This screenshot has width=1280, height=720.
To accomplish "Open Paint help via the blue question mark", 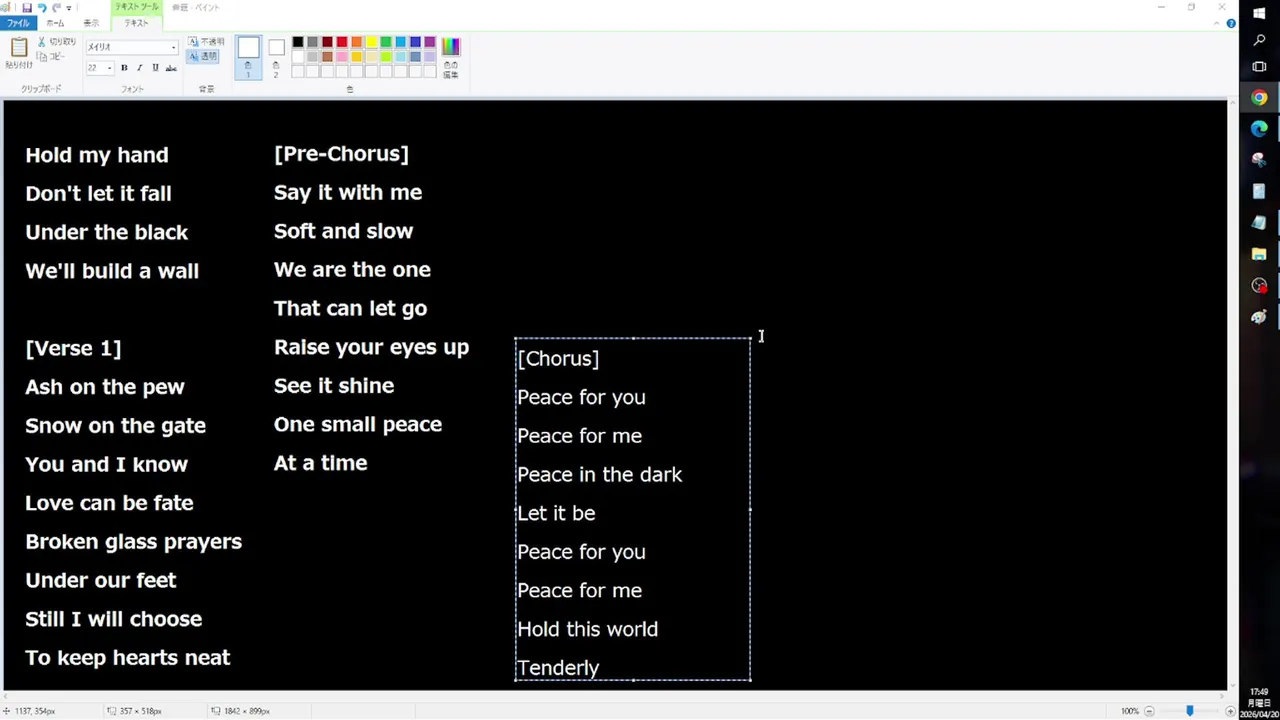I will [x=1231, y=23].
